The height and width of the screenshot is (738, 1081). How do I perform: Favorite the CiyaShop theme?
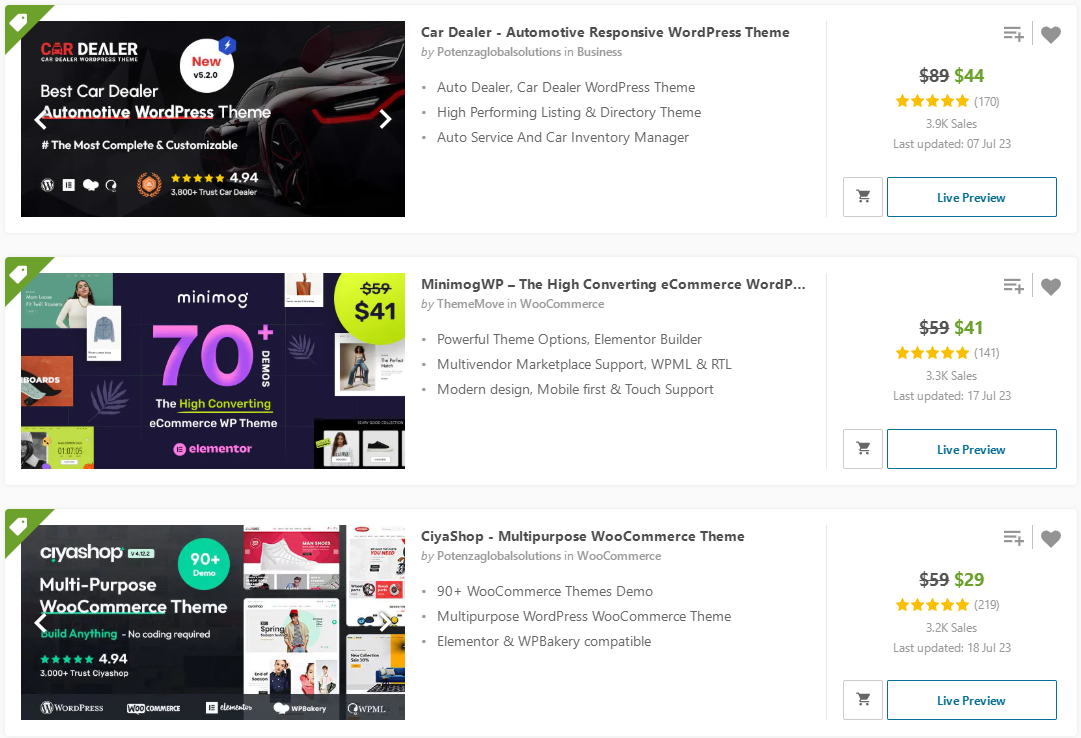coord(1050,539)
